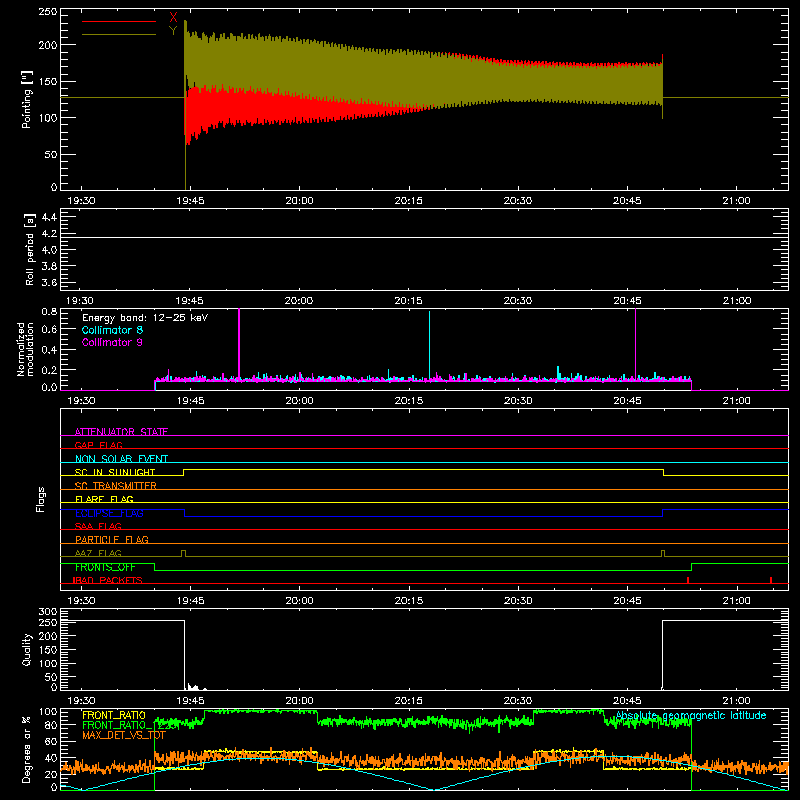This screenshot has height=800, width=800.
Task: Click the Flags axis label
Action: point(41,499)
